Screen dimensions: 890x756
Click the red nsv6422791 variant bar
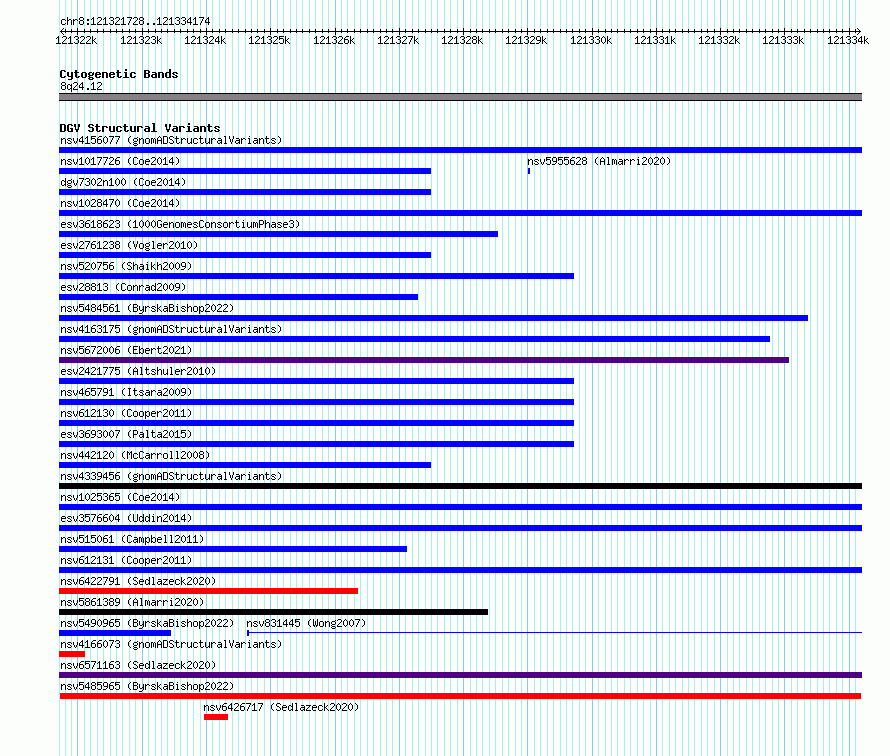click(208, 591)
